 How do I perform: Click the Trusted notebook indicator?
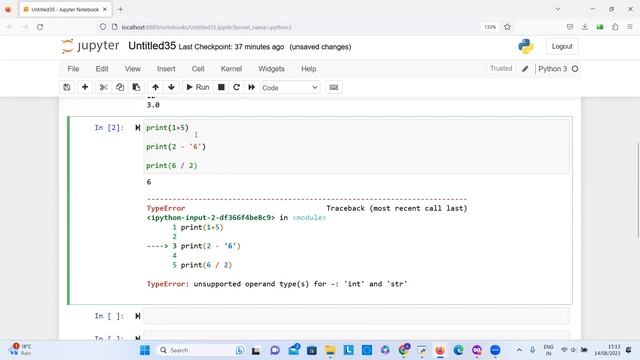coord(501,69)
